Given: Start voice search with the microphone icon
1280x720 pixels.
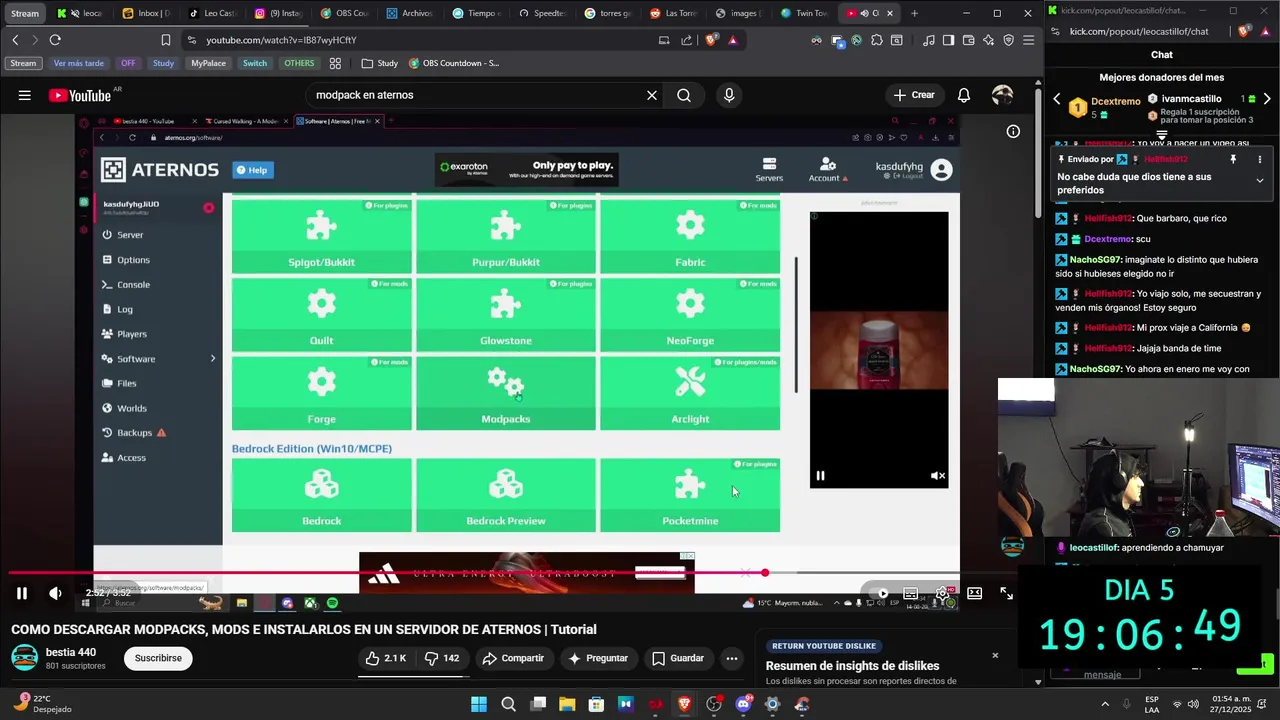Looking at the screenshot, I should 729,95.
